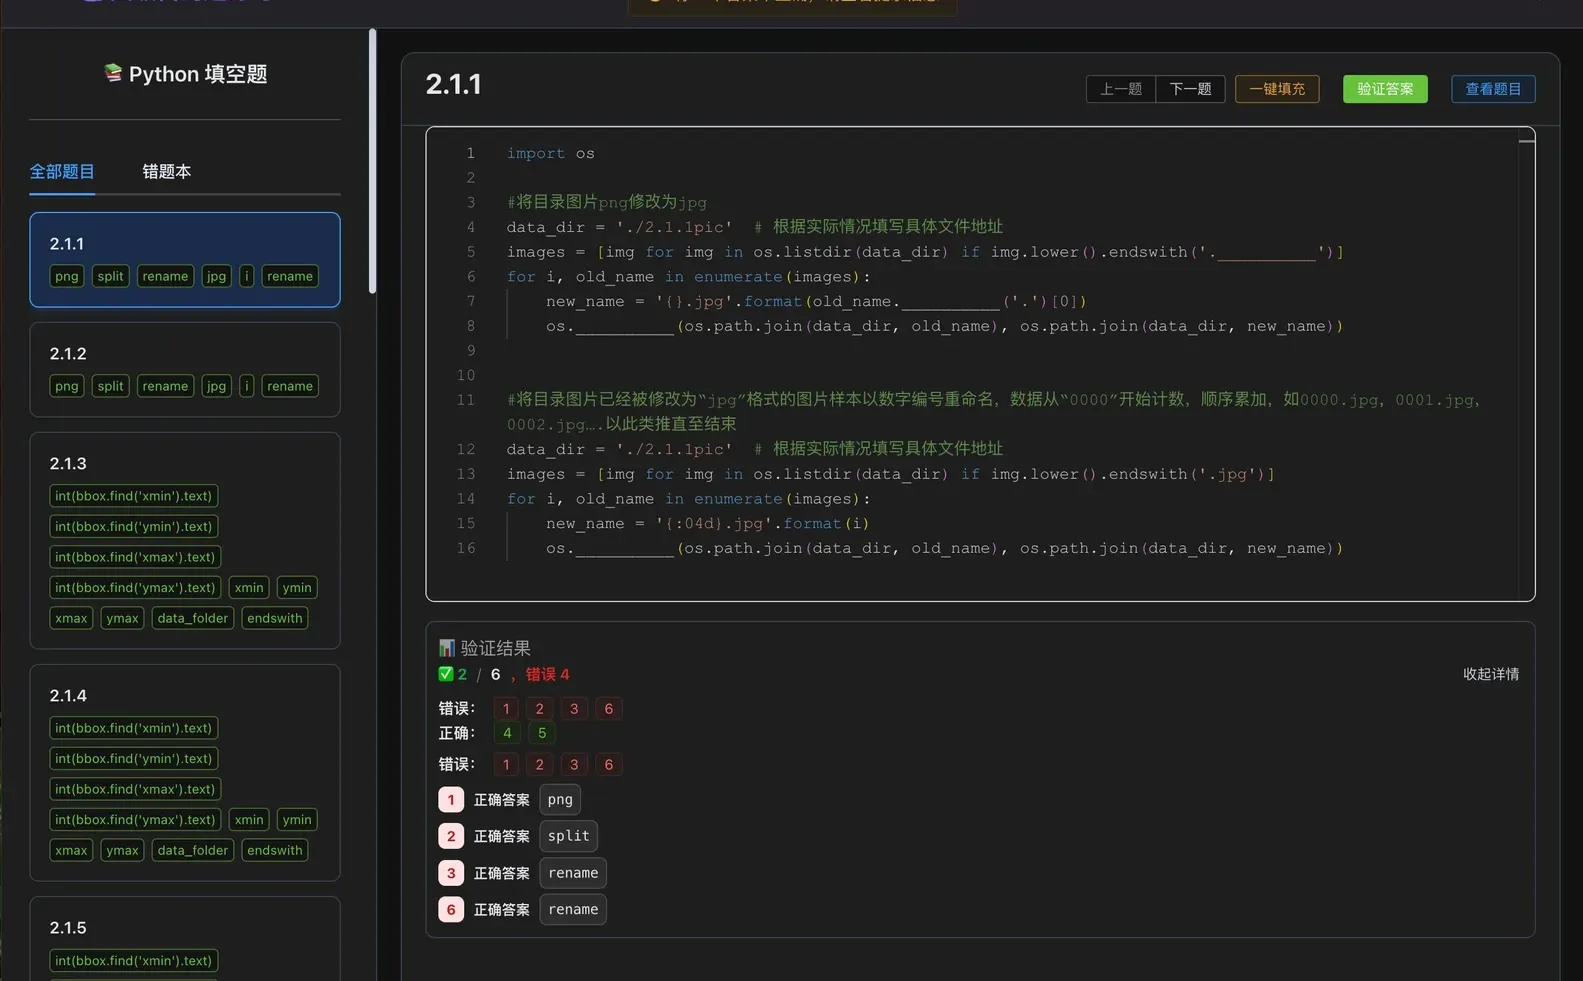
Task: Click the endswith tag in card 2.1.3
Action: [275, 618]
